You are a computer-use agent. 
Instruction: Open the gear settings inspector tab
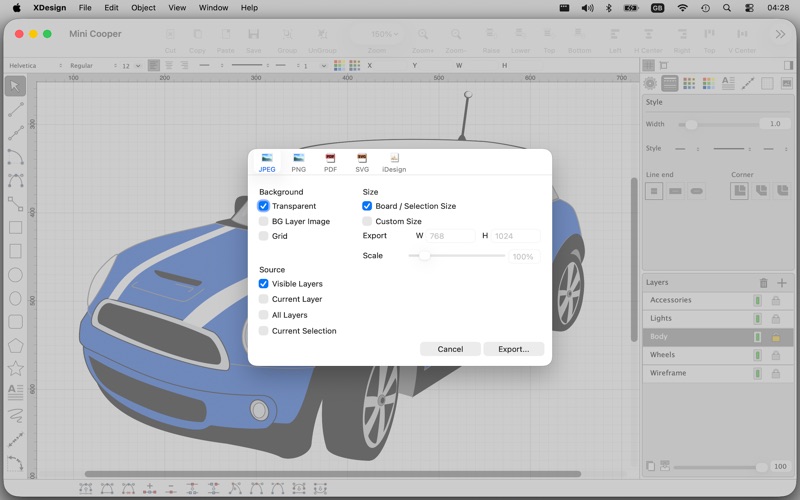click(650, 83)
